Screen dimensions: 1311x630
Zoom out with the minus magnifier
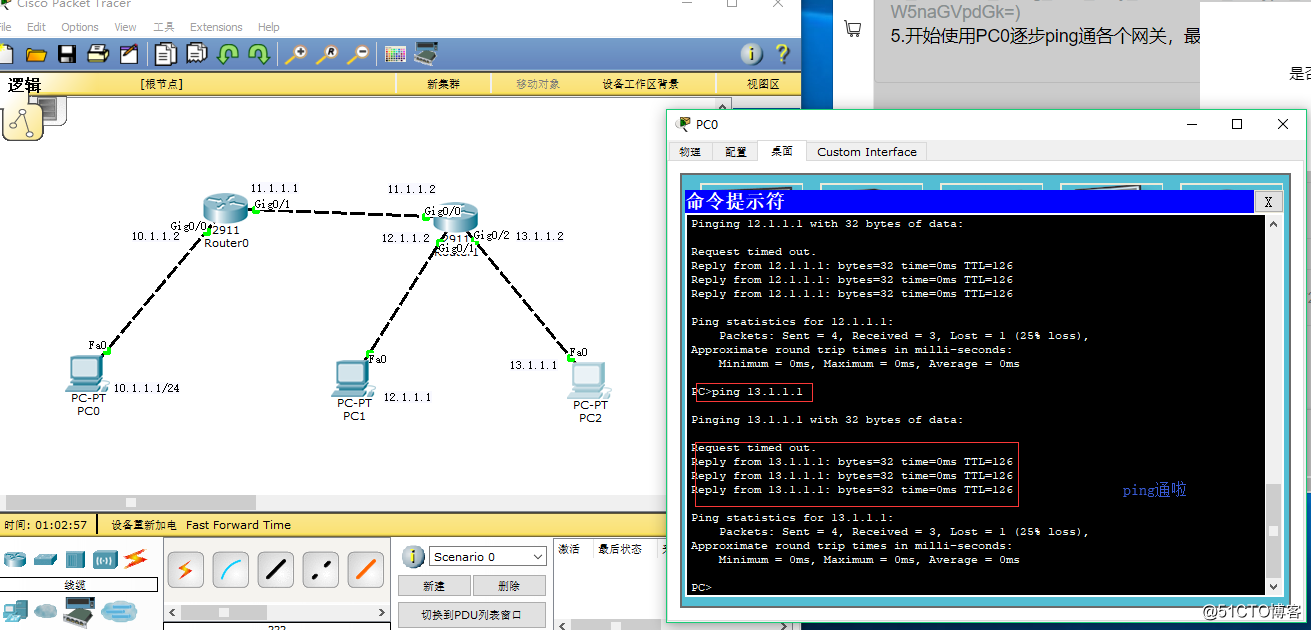pyautogui.click(x=357, y=54)
